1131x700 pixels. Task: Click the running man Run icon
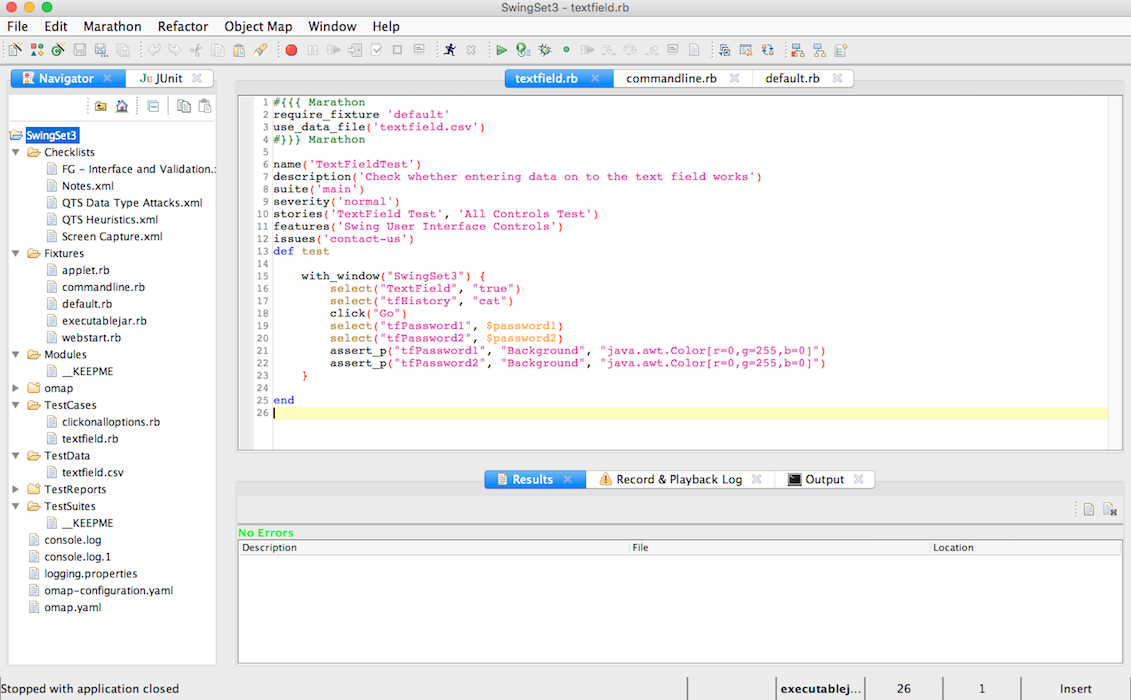(x=449, y=48)
